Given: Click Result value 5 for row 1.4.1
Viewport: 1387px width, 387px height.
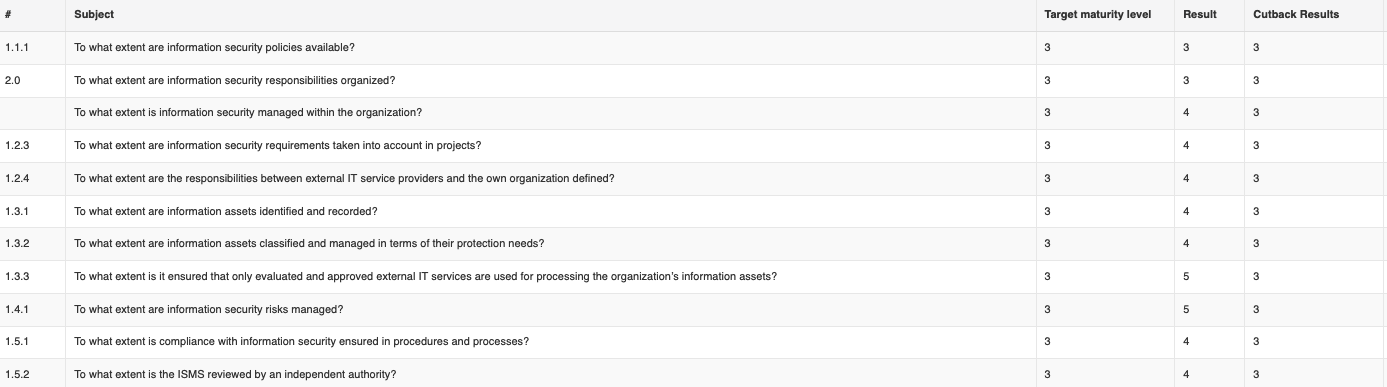Looking at the screenshot, I should [1186, 309].
